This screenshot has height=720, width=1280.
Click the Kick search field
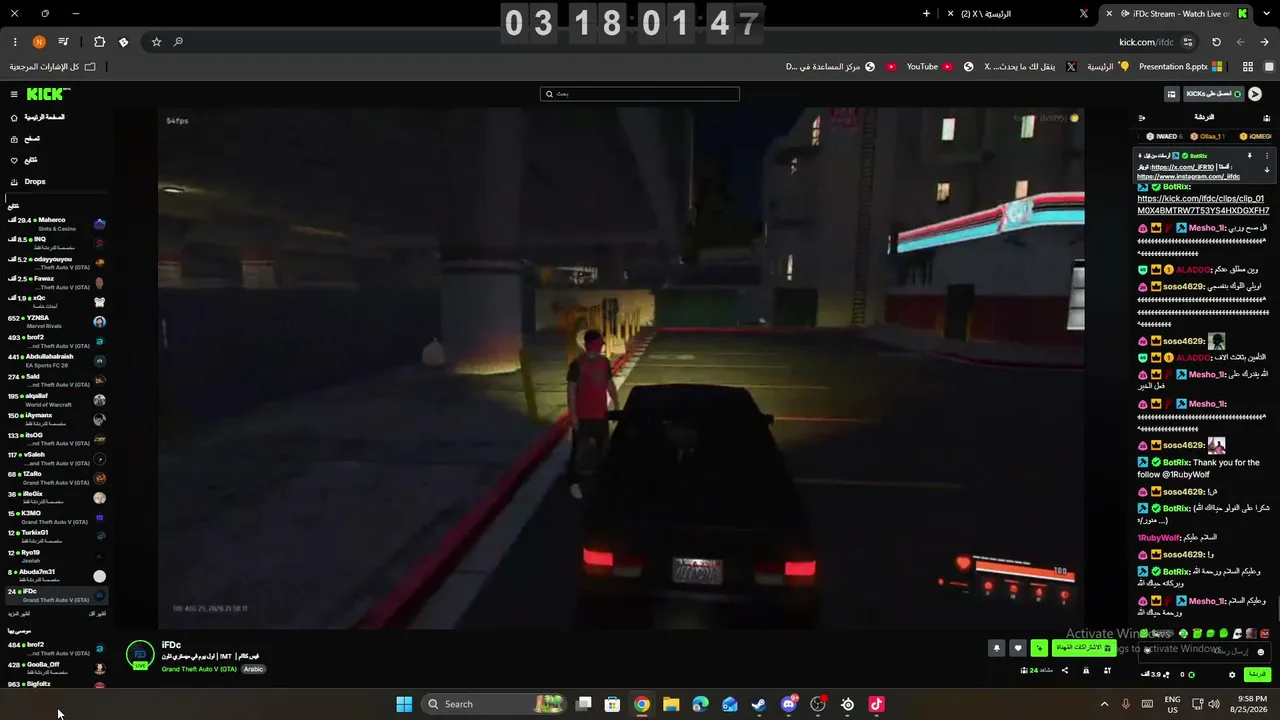640,94
